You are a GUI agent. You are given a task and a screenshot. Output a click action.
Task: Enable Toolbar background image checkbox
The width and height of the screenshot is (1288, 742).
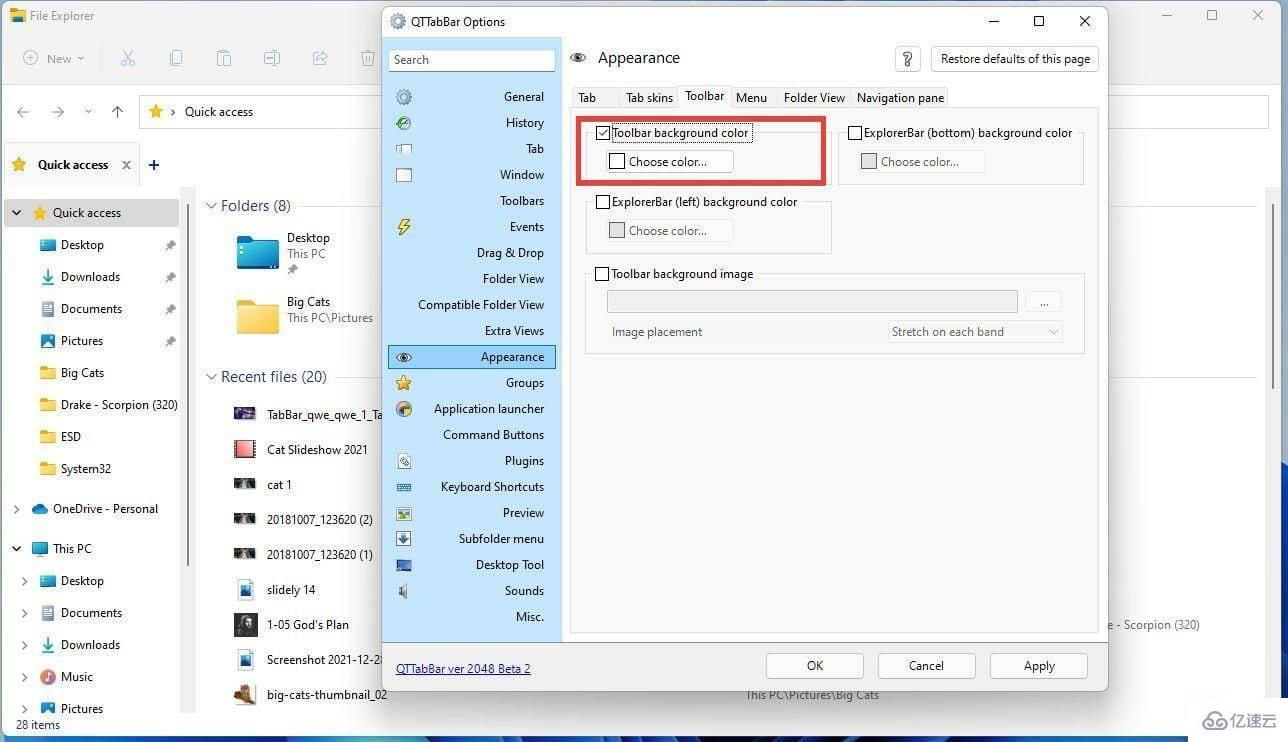[x=603, y=274]
